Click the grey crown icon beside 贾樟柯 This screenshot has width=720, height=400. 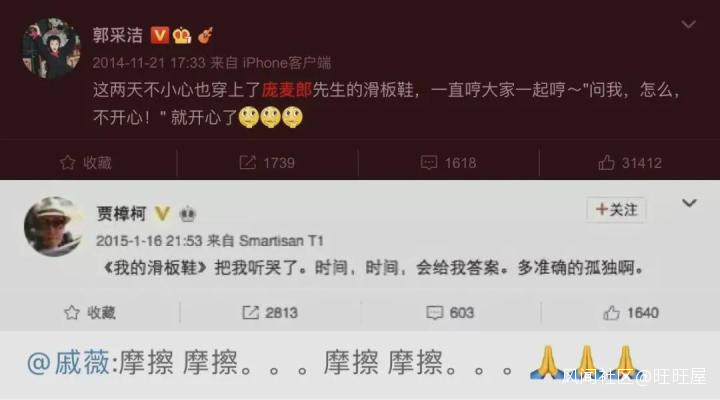point(187,214)
